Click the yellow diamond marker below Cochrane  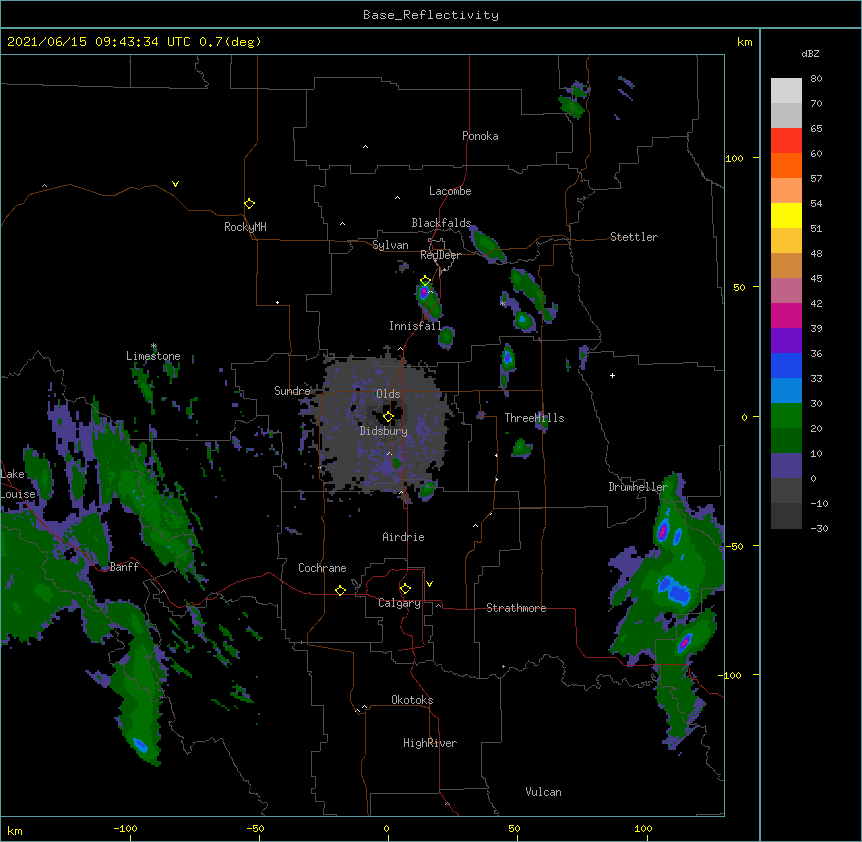click(x=340, y=590)
